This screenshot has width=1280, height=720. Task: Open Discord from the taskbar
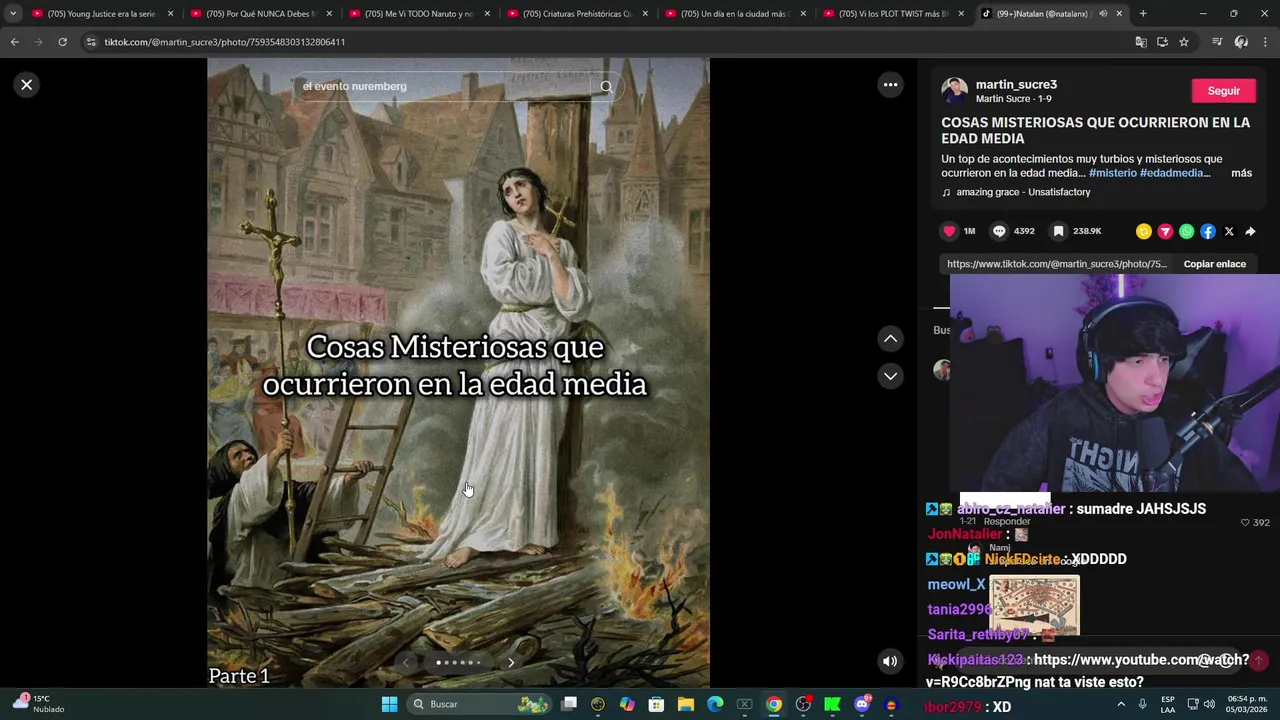pos(862,704)
